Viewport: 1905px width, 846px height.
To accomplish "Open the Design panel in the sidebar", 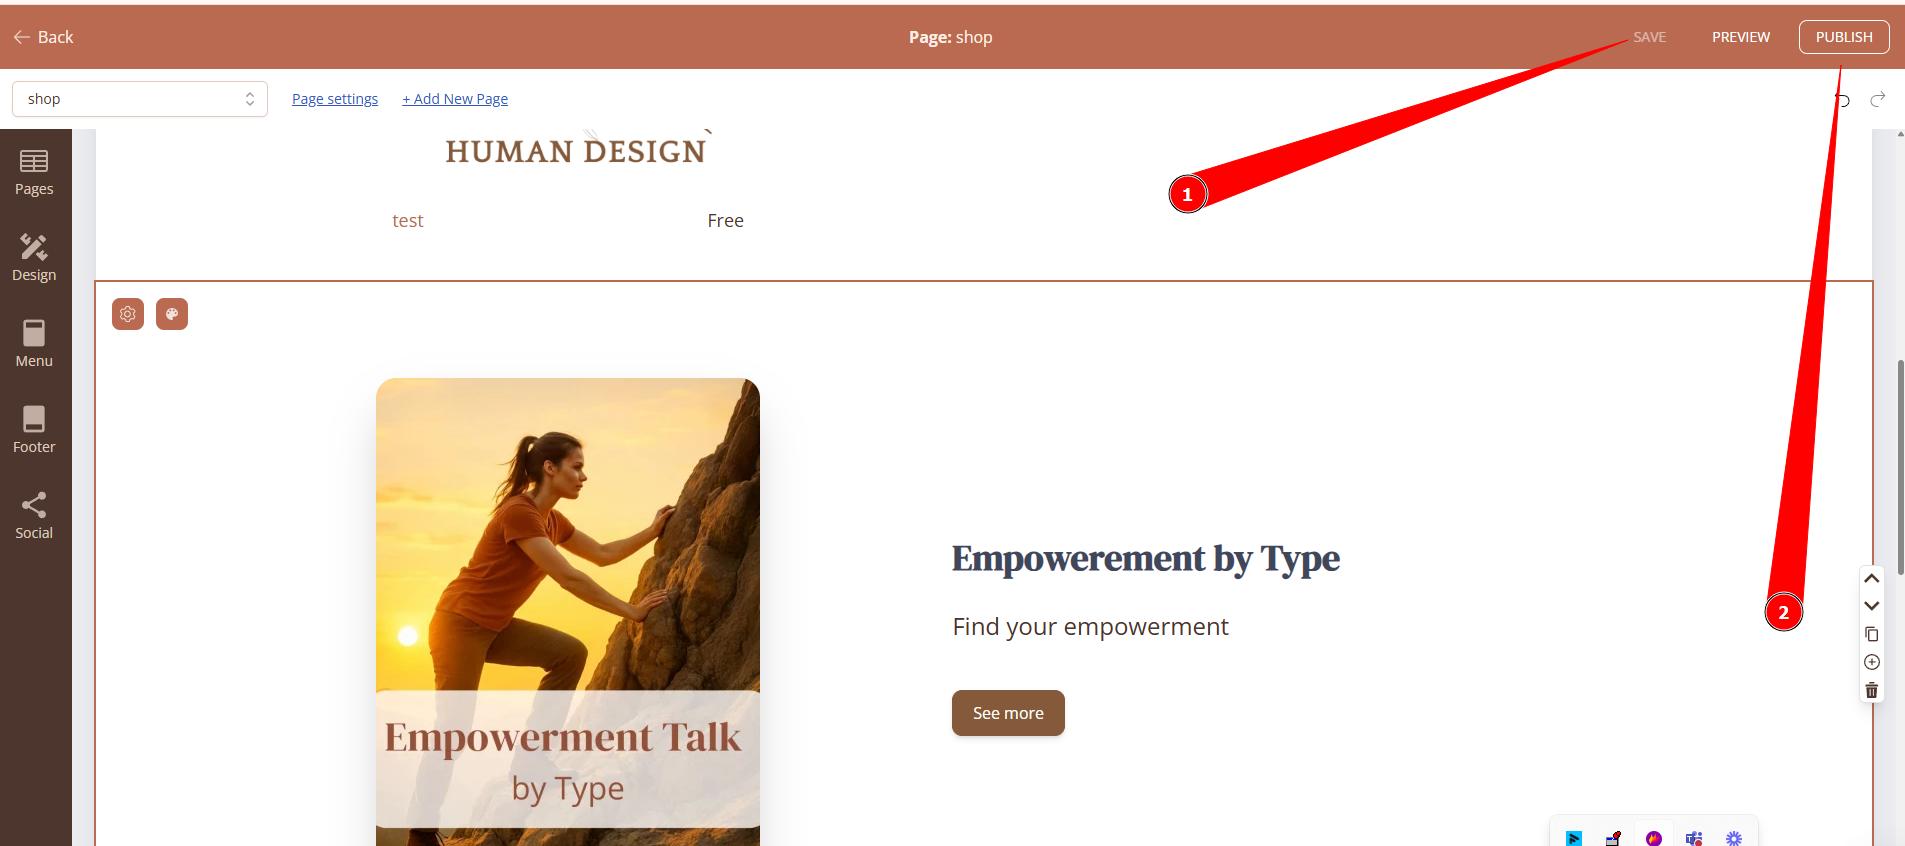I will click(x=34, y=258).
